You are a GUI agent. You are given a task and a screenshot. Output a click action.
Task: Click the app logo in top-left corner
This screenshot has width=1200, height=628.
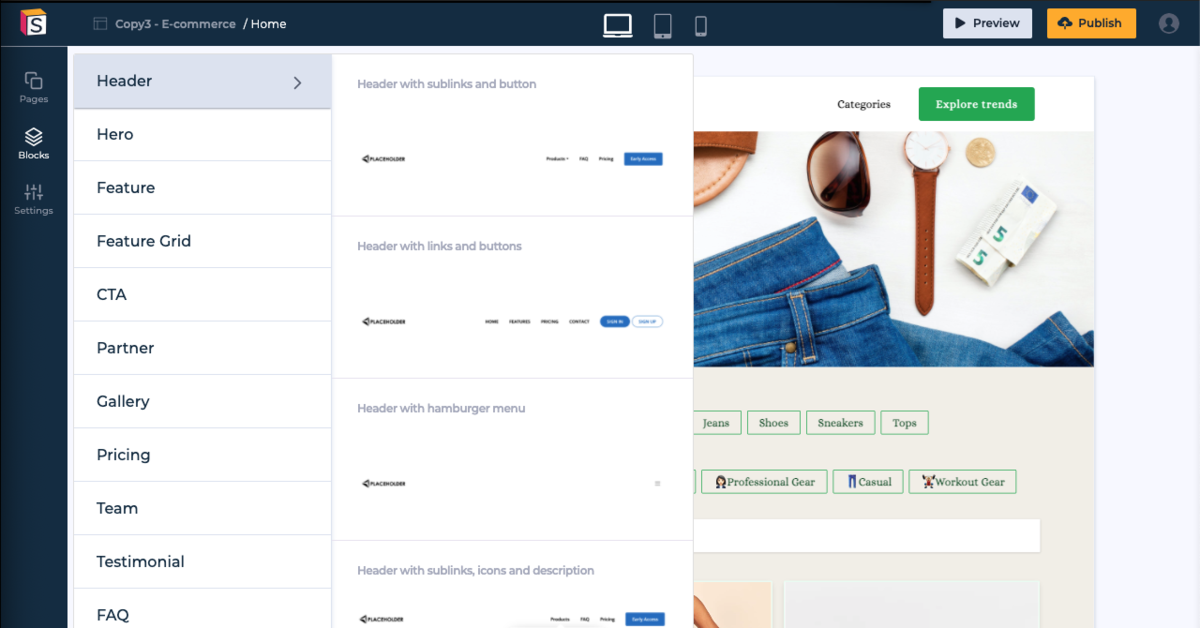tap(34, 22)
